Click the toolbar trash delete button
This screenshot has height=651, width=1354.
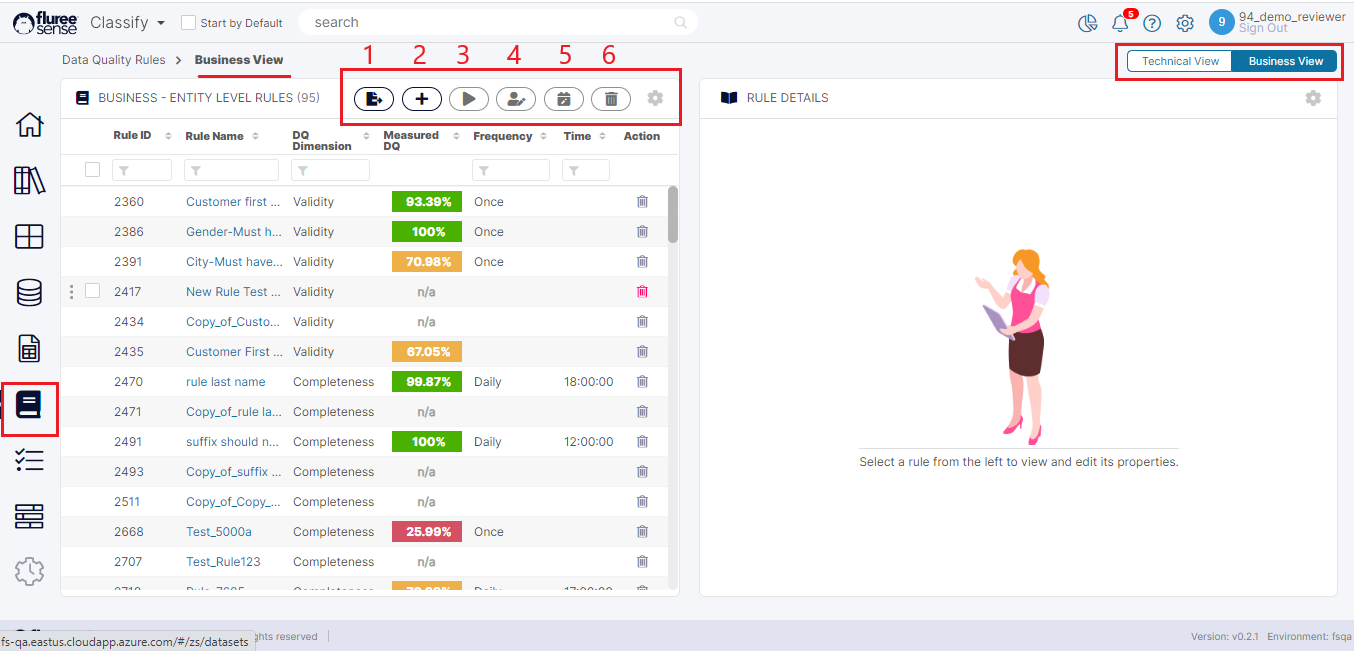click(611, 99)
